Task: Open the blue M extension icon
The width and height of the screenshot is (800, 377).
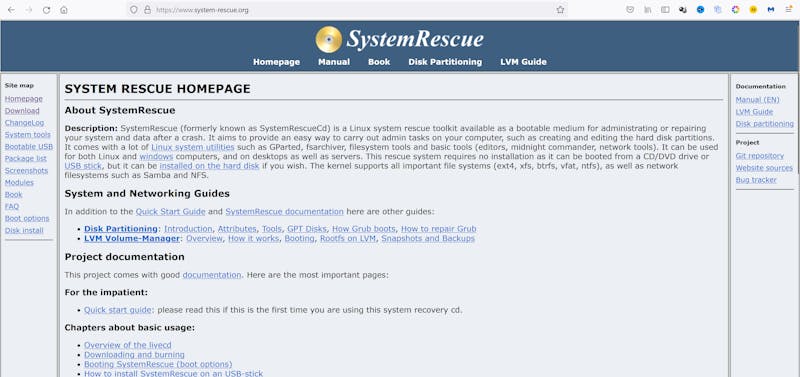Action: (x=771, y=10)
